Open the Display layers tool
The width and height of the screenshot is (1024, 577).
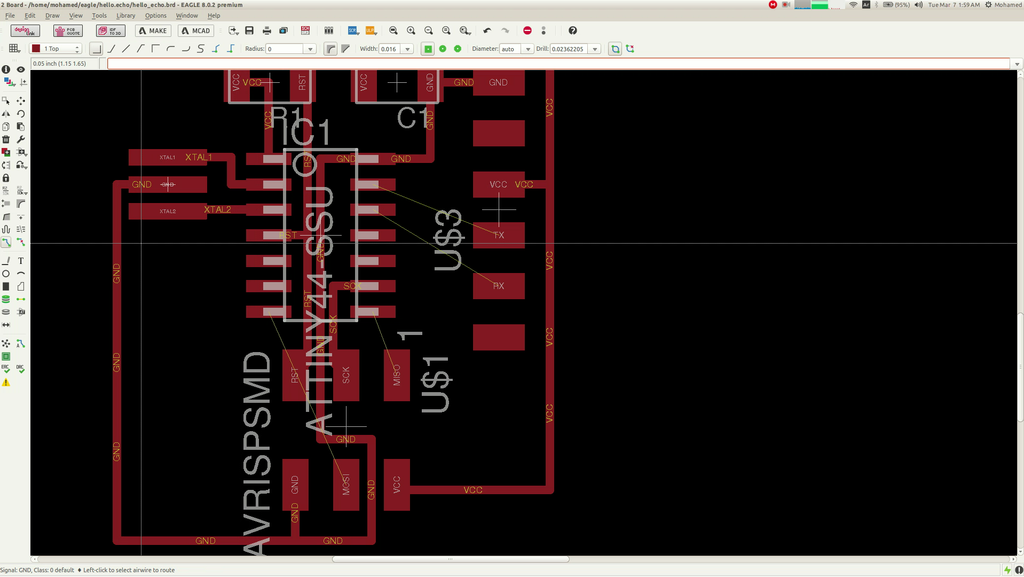(x=8, y=82)
